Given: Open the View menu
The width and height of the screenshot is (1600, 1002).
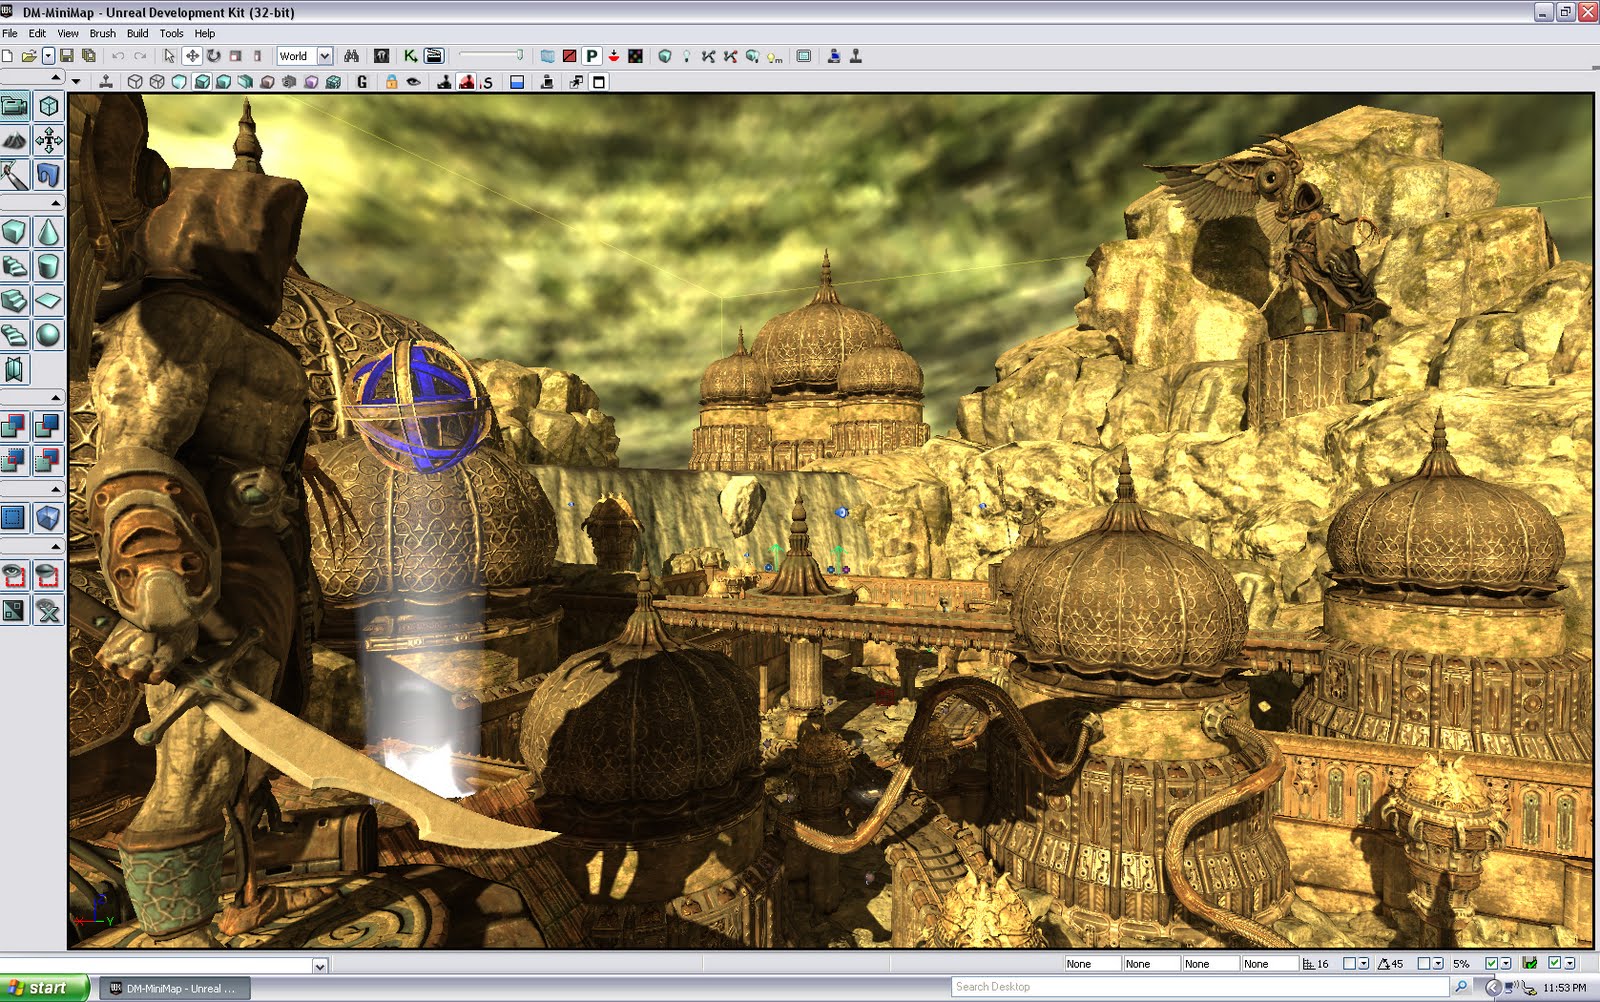Looking at the screenshot, I should tap(68, 33).
